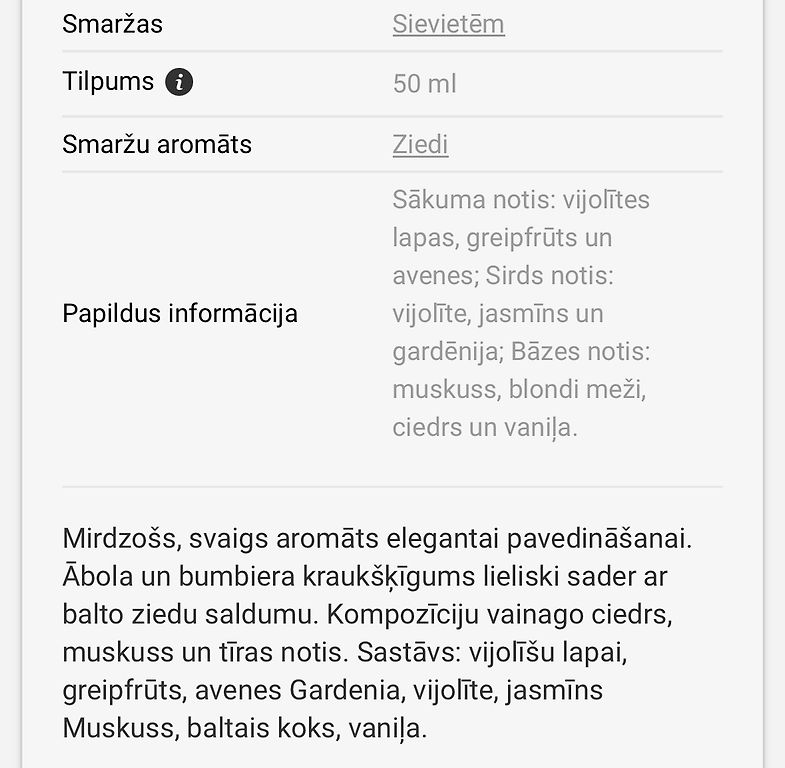The width and height of the screenshot is (785, 768).
Task: Open the info icon next to Tilpums
Action: (x=179, y=82)
